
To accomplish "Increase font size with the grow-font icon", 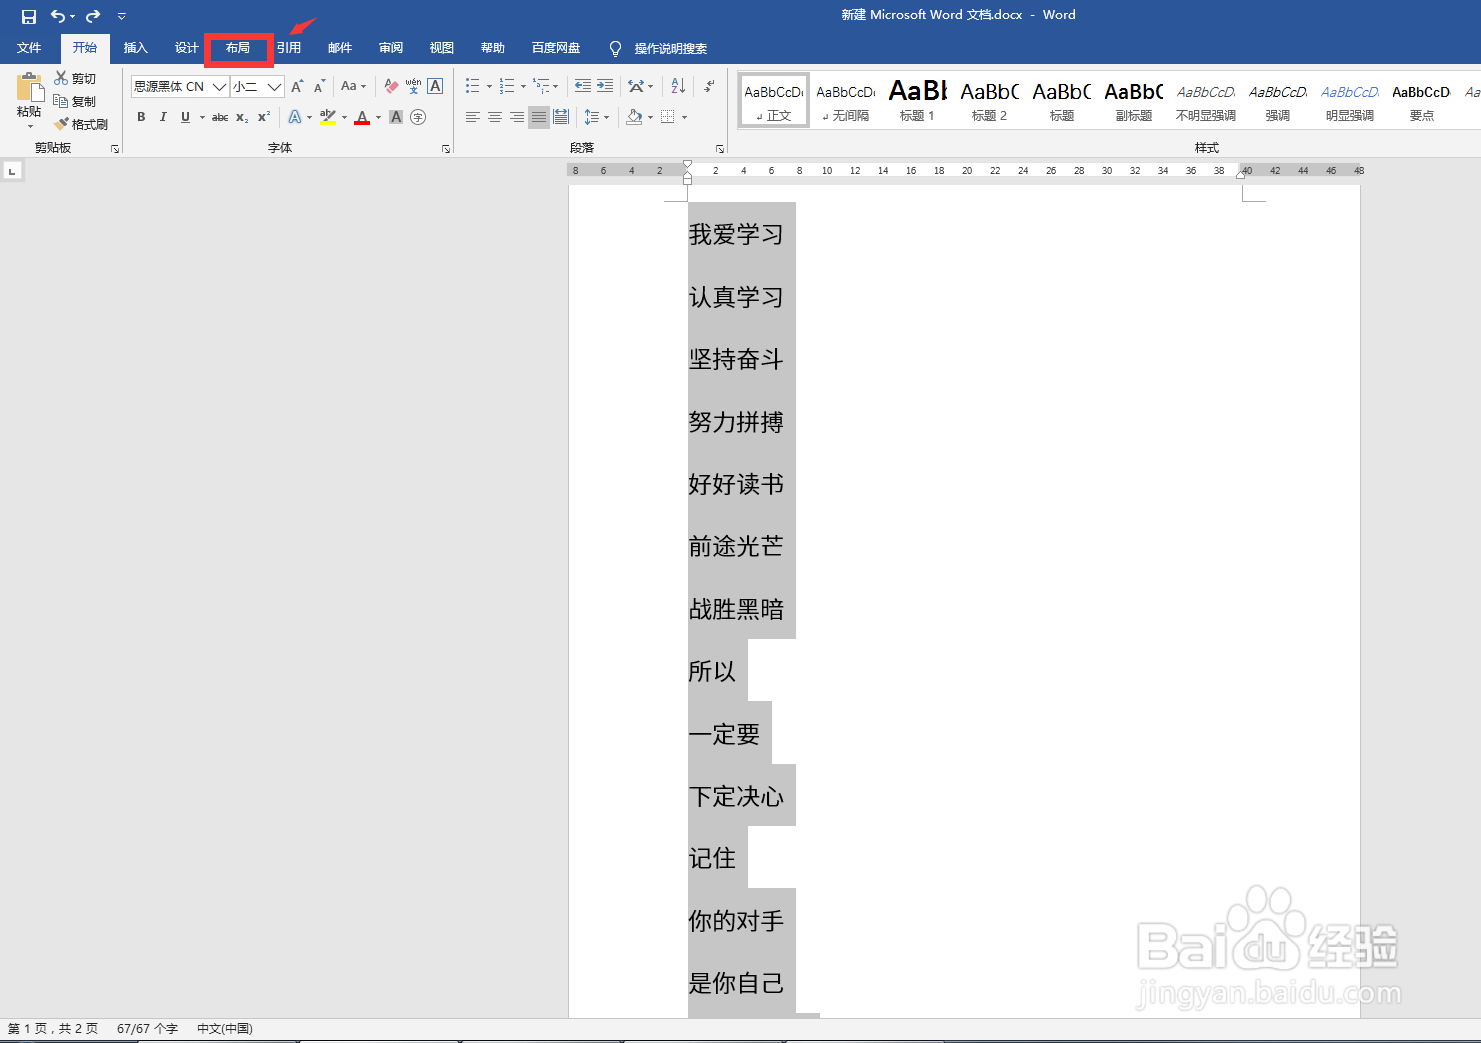I will (297, 86).
